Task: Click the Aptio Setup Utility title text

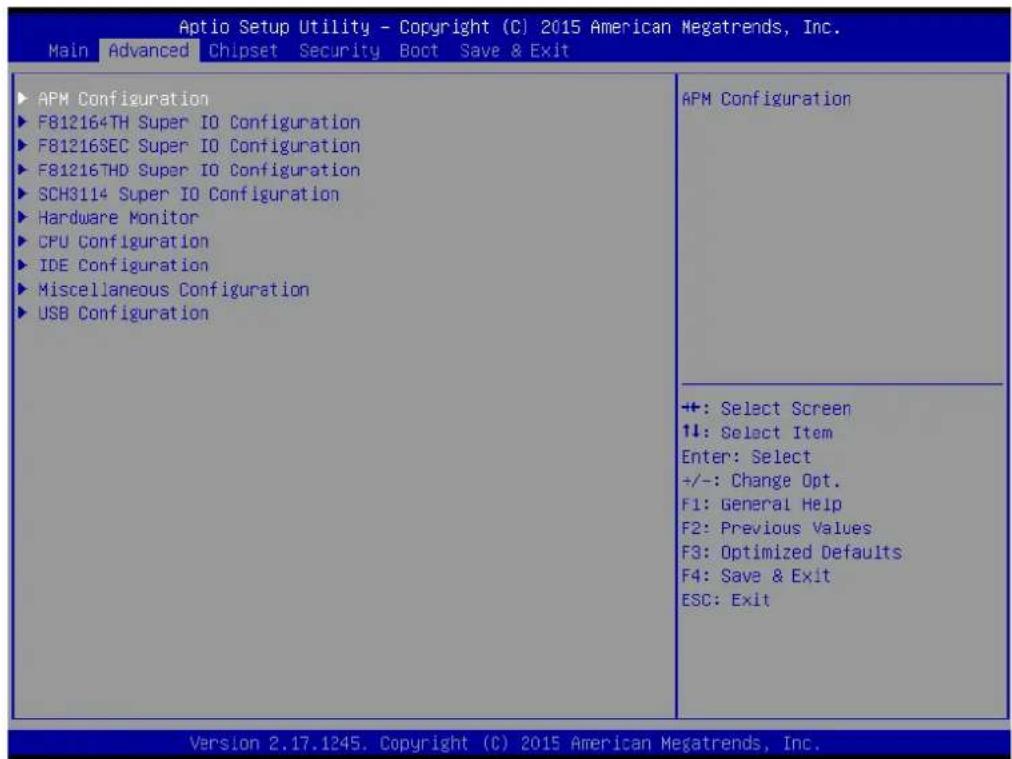Action: tap(510, 27)
